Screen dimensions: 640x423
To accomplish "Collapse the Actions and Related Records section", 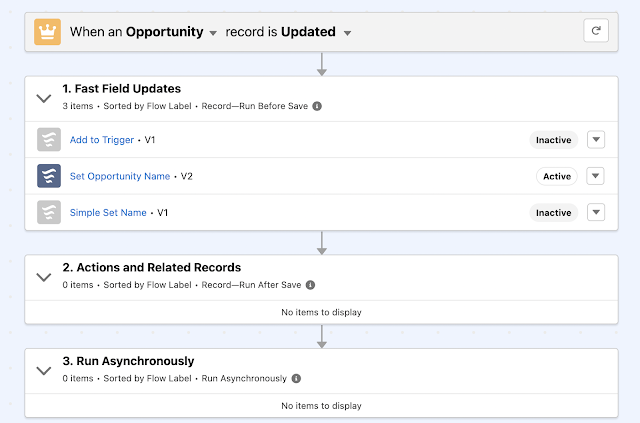I will 43,276.
